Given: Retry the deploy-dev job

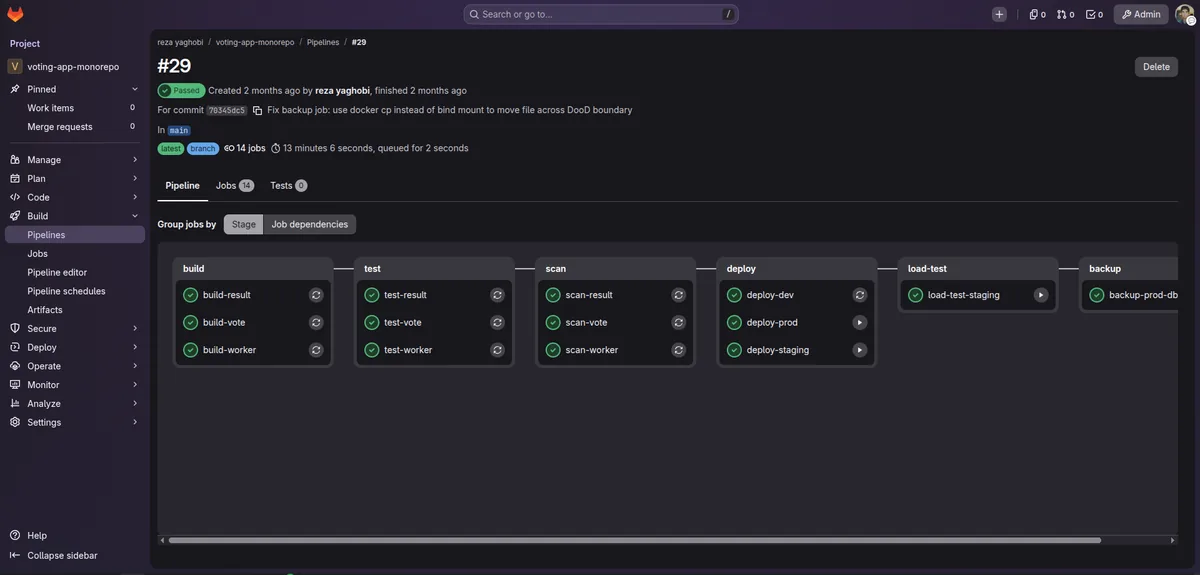Looking at the screenshot, I should 859,295.
